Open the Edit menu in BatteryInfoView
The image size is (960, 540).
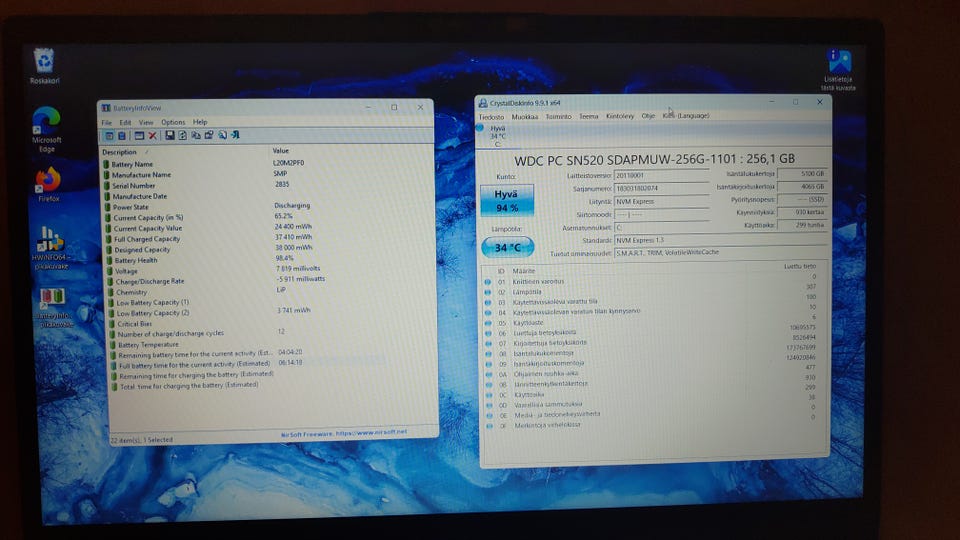pyautogui.click(x=126, y=122)
